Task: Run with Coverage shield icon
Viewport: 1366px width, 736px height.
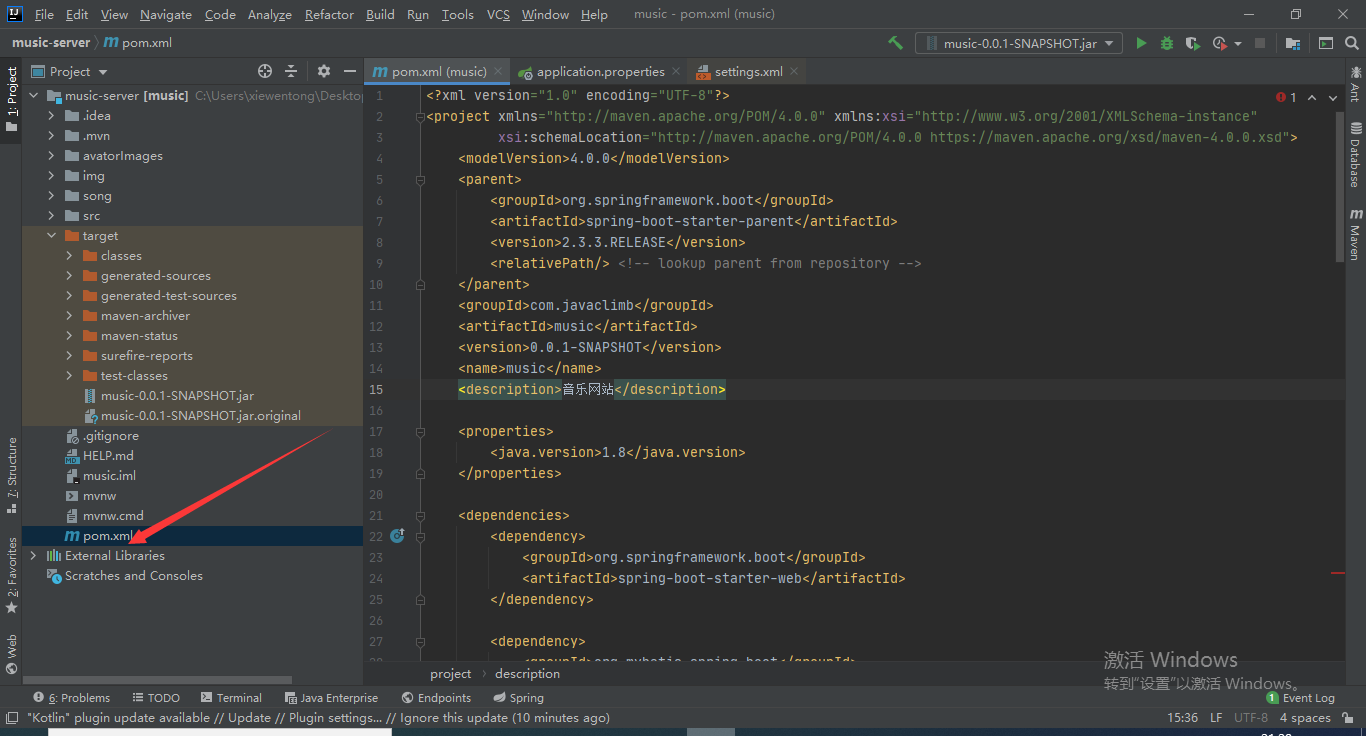Action: (1192, 43)
